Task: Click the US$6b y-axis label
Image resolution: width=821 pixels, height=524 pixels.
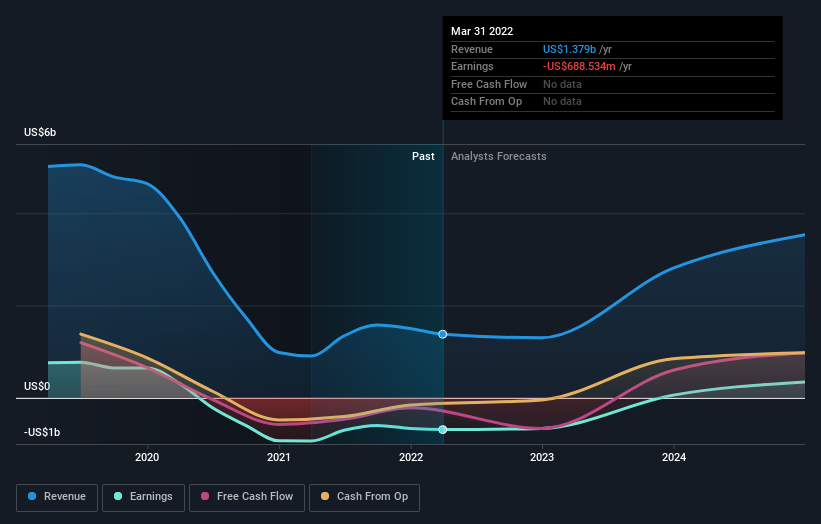Action: [40, 132]
